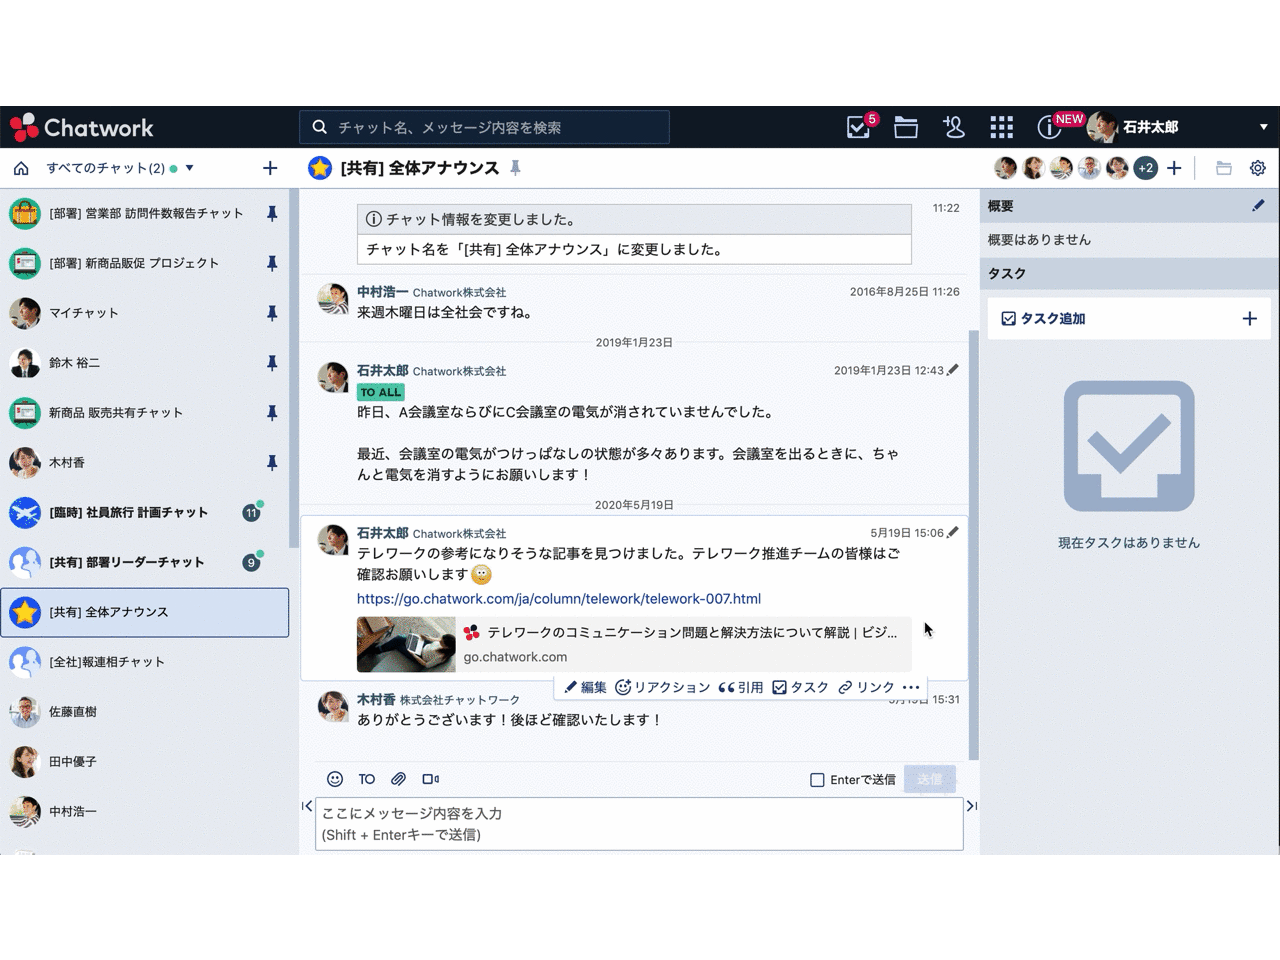This screenshot has height=960, width=1280.
Task: Collapse the right side panel arrow
Action: pyautogui.click(x=971, y=806)
